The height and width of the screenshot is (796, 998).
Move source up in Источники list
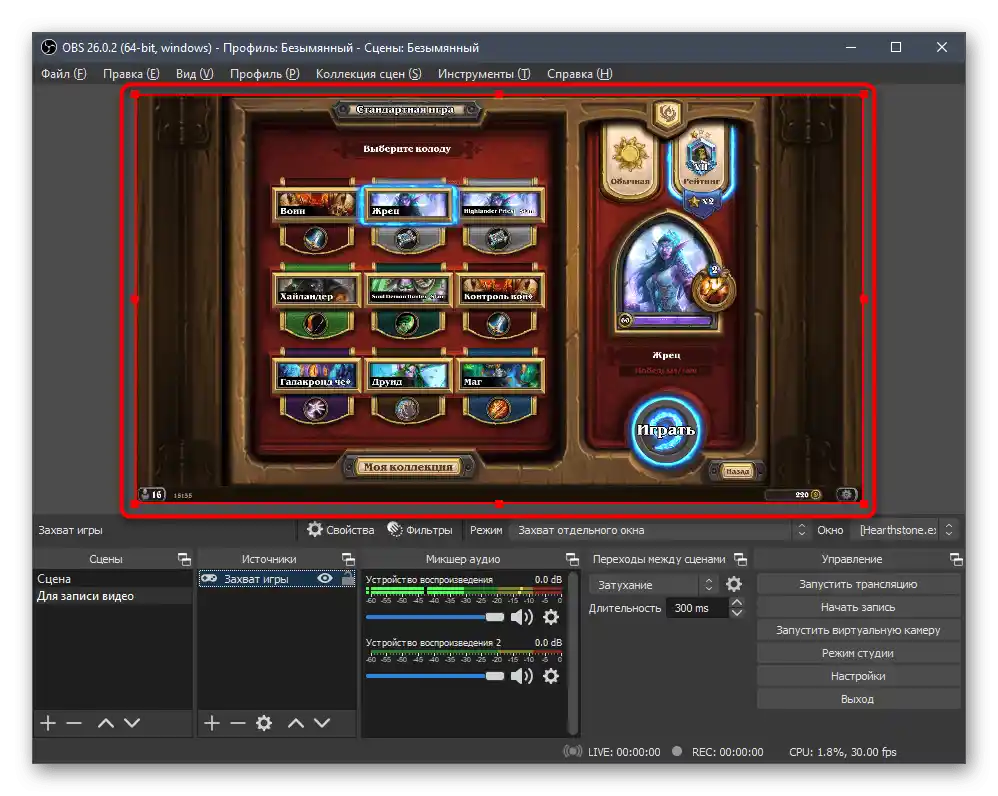pos(296,723)
